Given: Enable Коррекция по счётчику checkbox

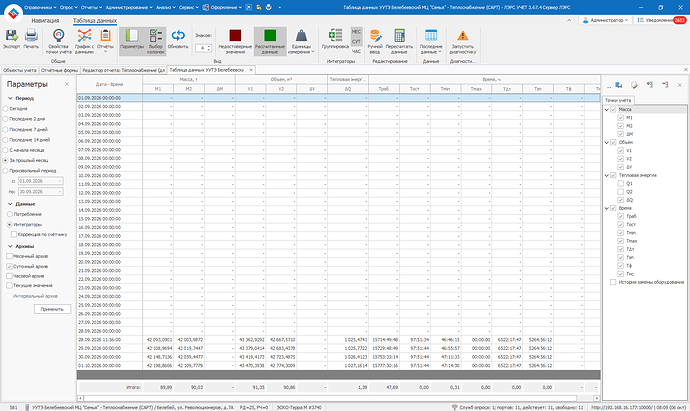Looking at the screenshot, I should [x=14, y=235].
